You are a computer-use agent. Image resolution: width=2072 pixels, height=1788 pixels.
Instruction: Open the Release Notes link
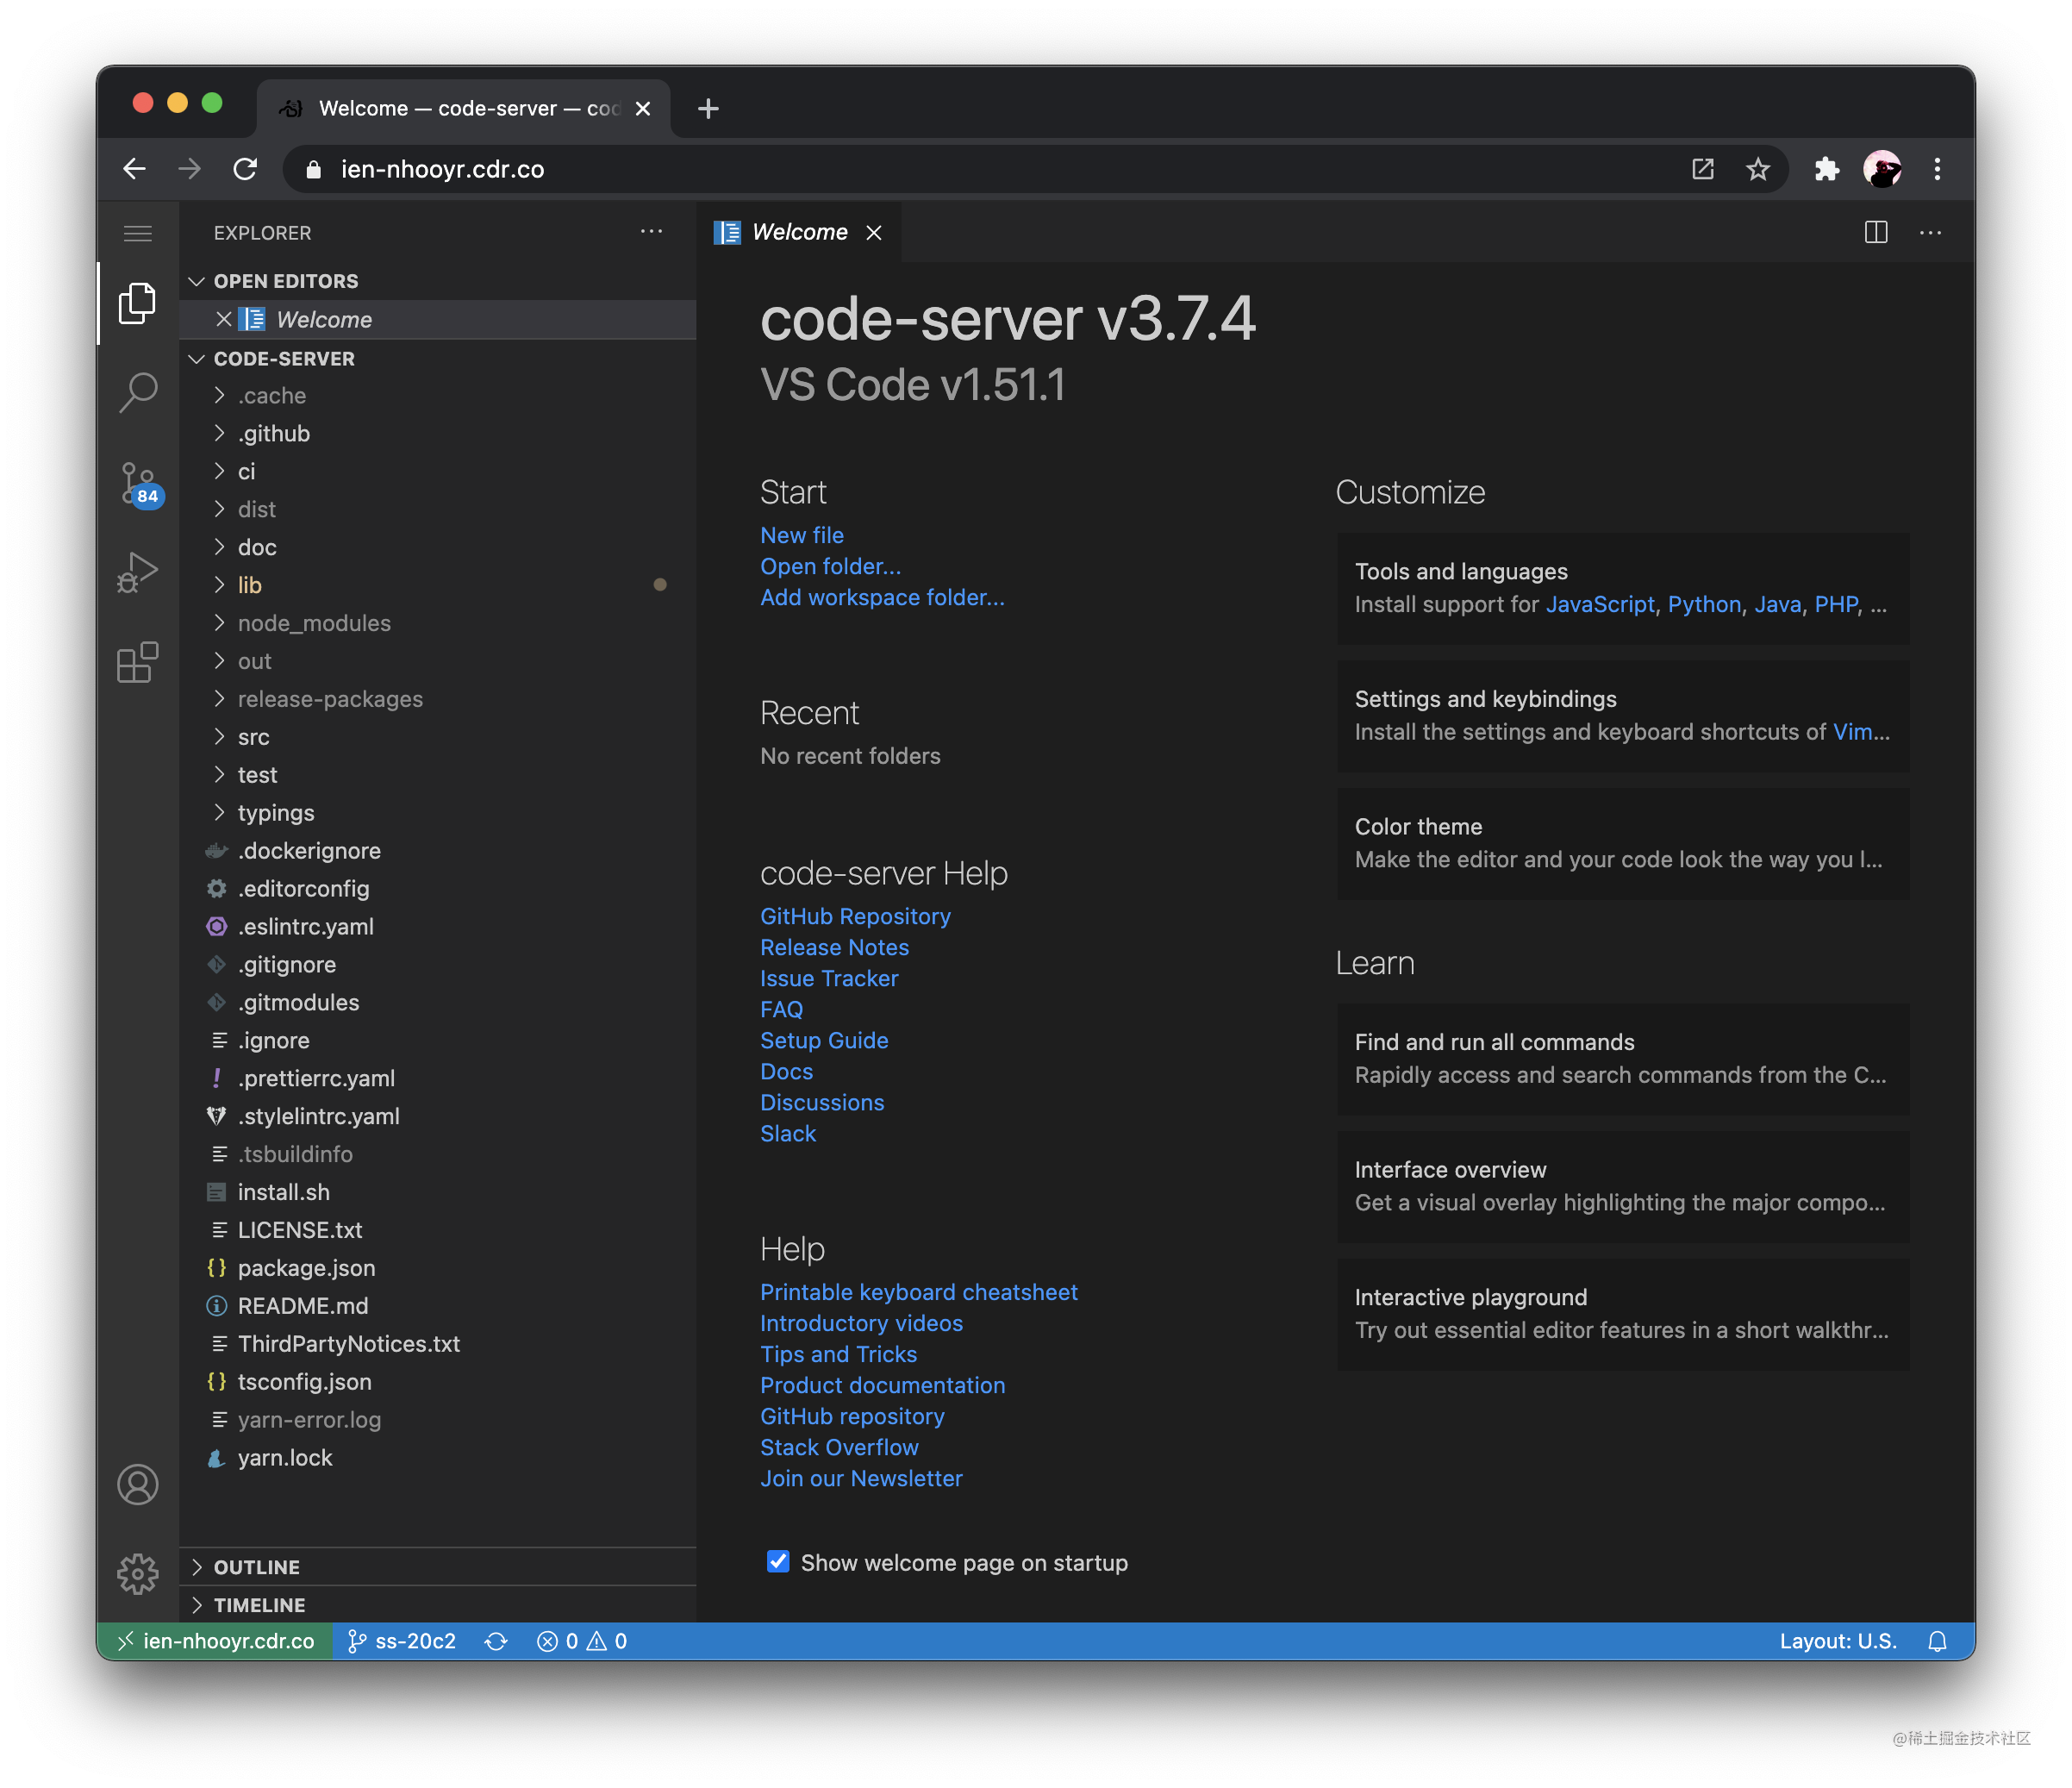pos(834,947)
